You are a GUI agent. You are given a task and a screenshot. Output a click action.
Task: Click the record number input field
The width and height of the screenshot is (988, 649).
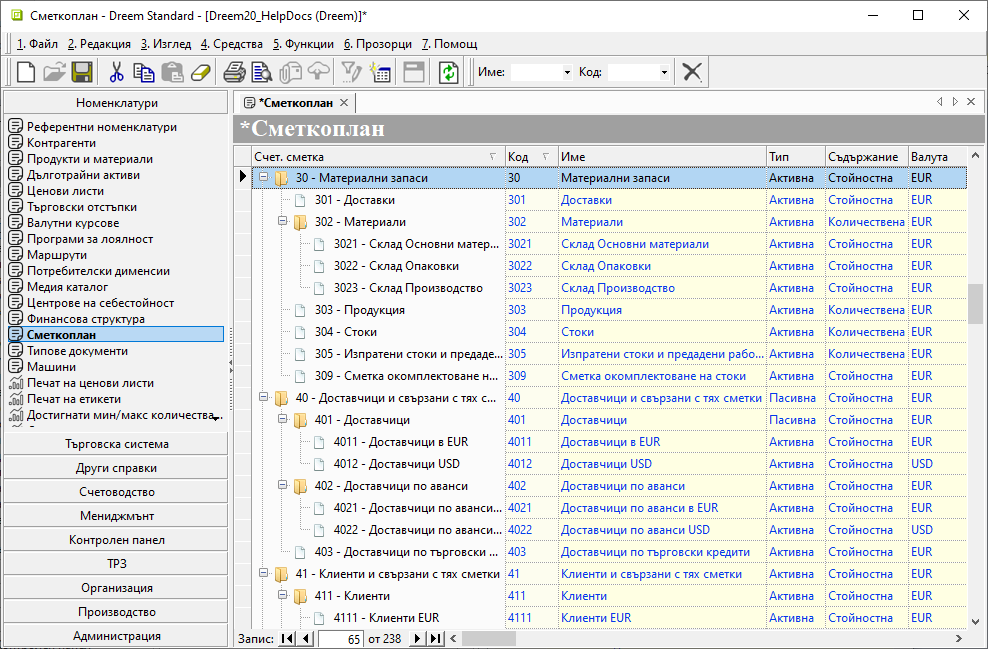[x=340, y=638]
